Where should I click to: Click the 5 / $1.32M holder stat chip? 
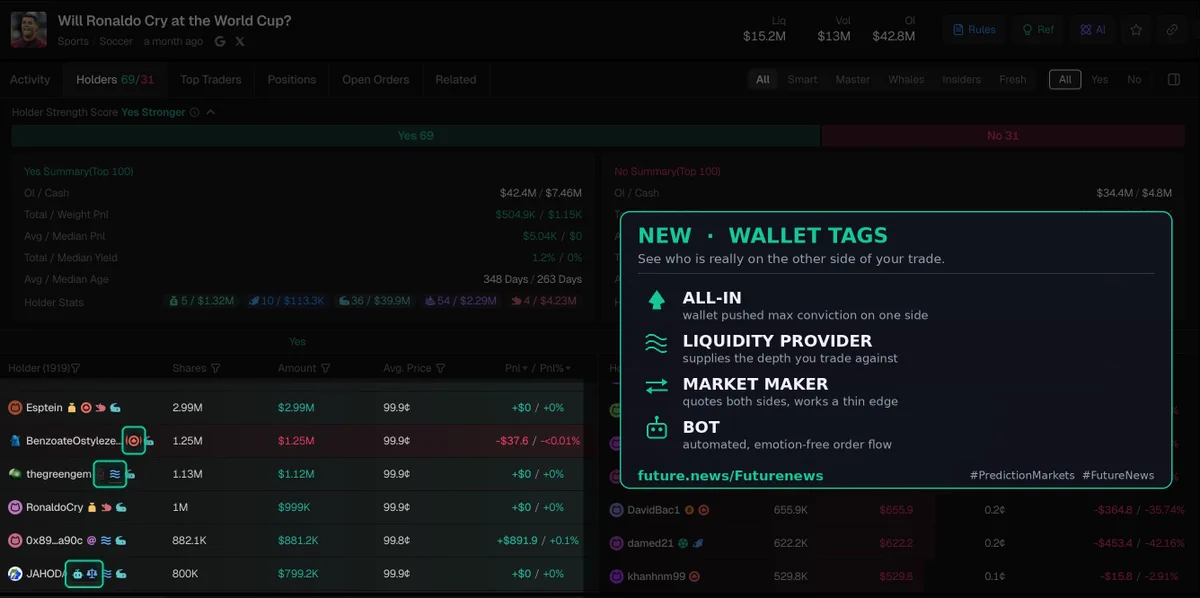pyautogui.click(x=201, y=301)
